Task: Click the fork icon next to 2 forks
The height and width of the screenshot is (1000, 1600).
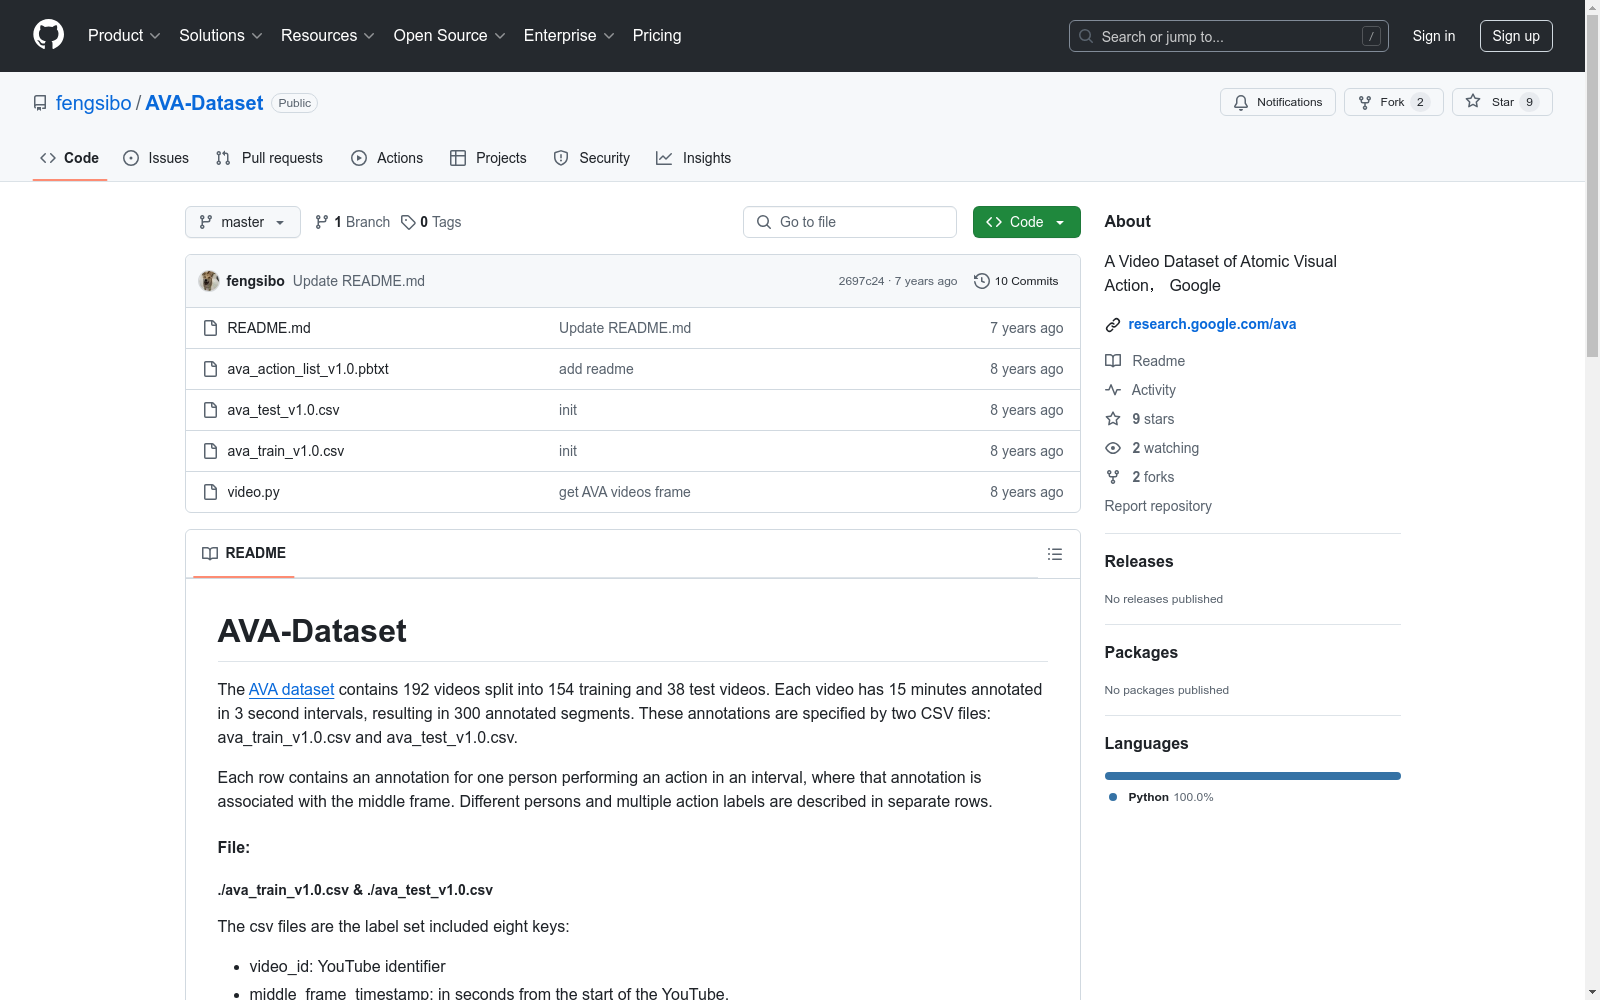Action: click(x=1113, y=477)
